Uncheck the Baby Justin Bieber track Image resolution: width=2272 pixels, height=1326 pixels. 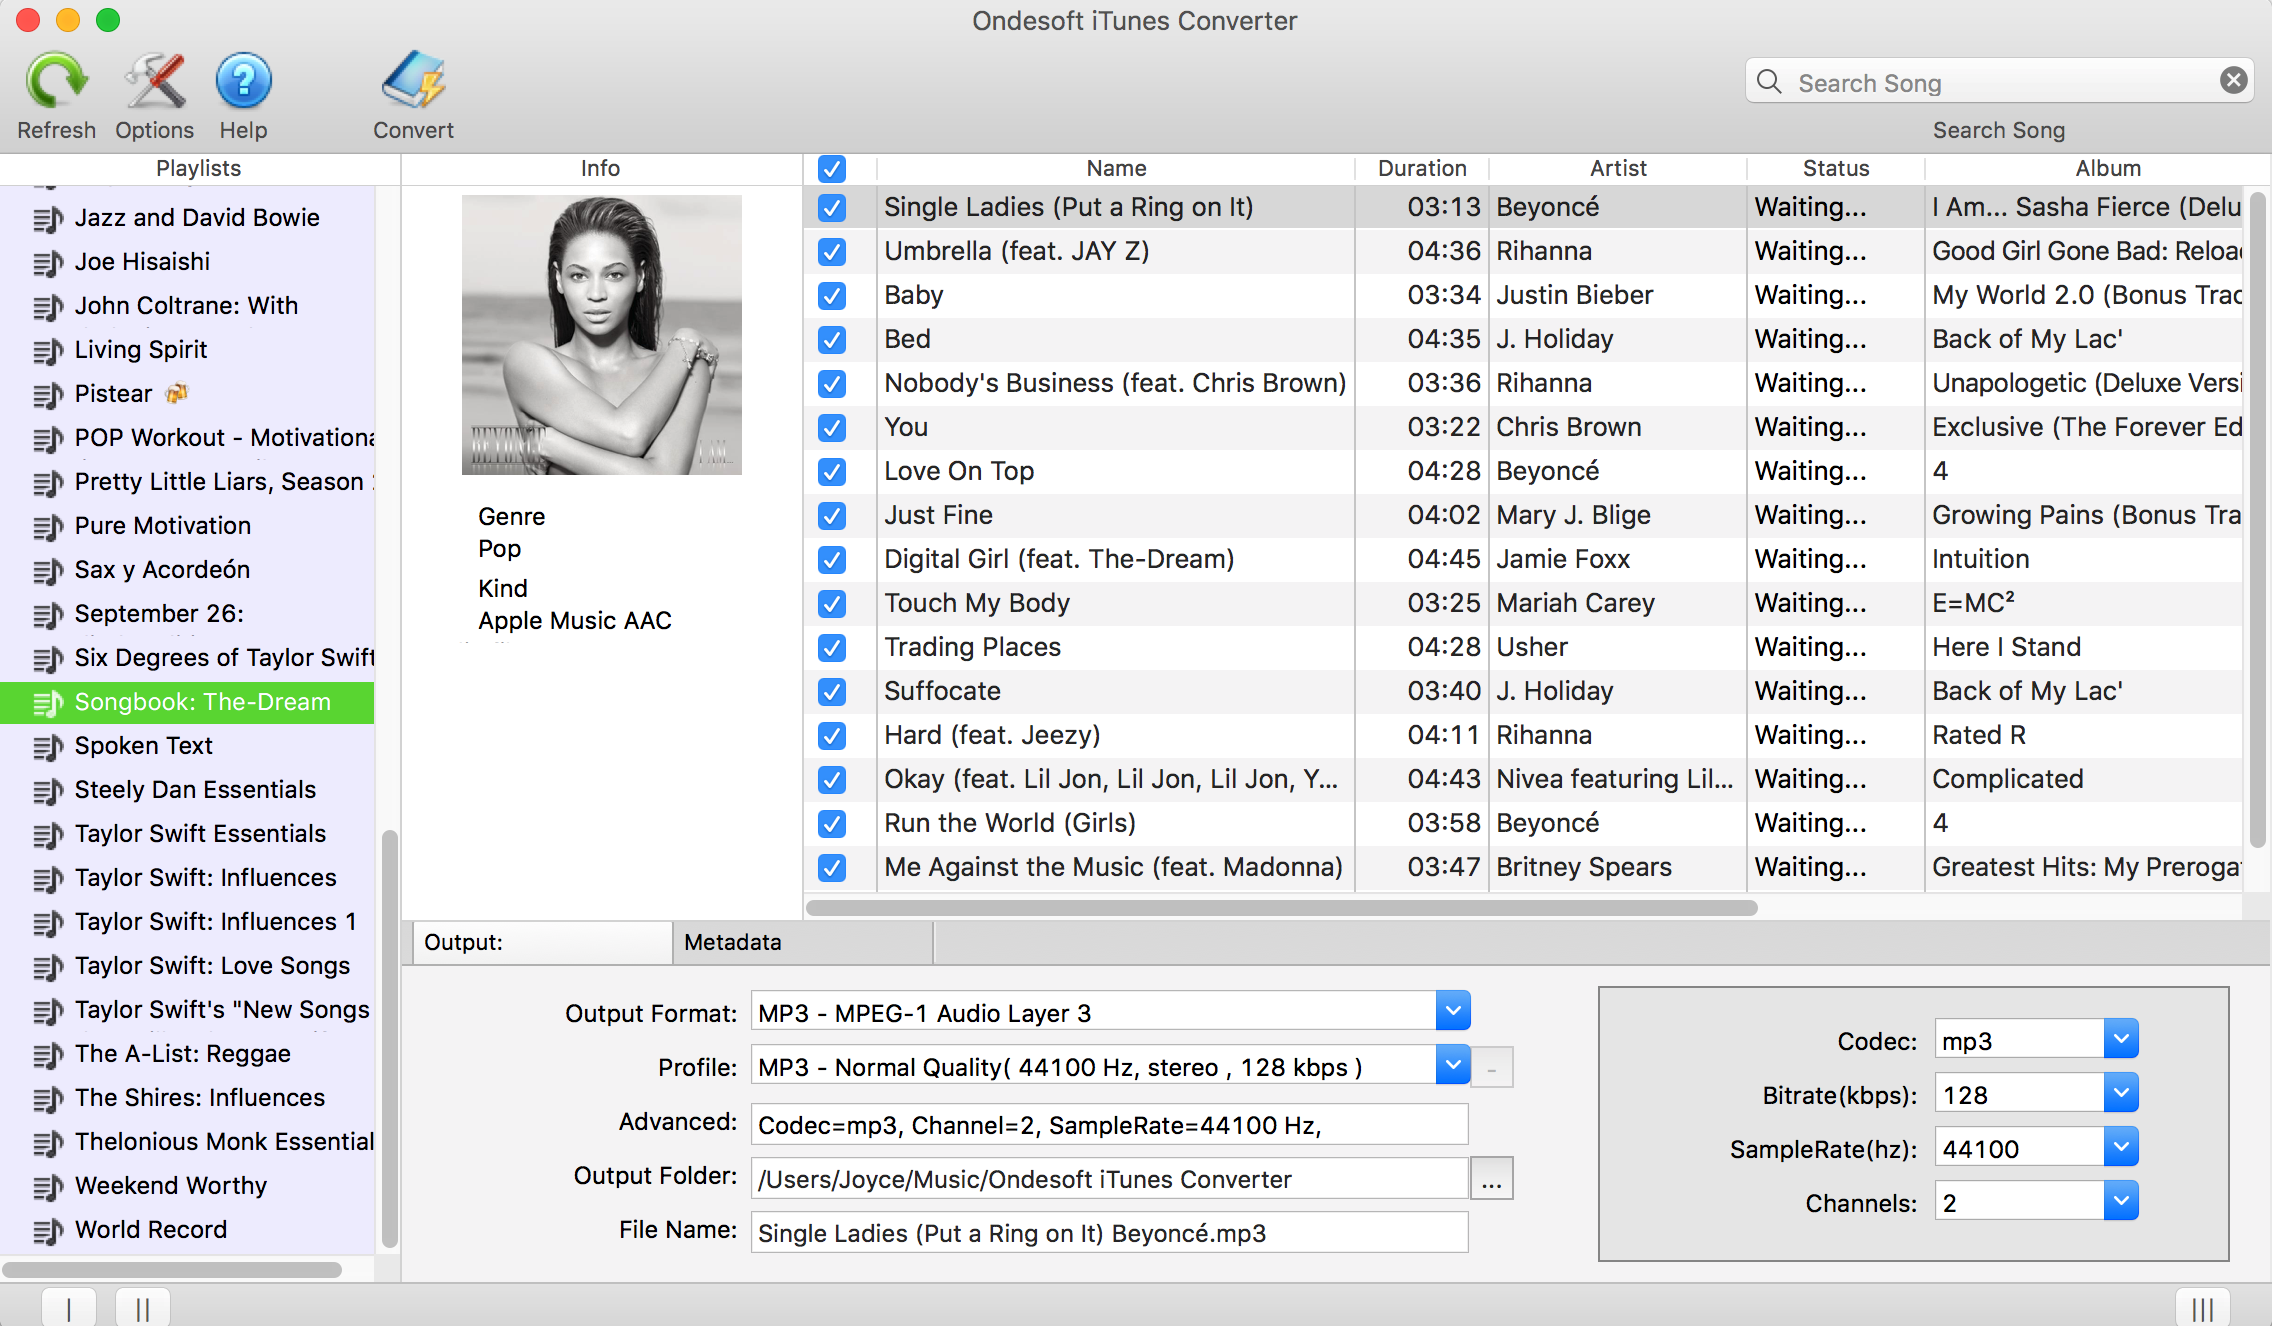831,295
